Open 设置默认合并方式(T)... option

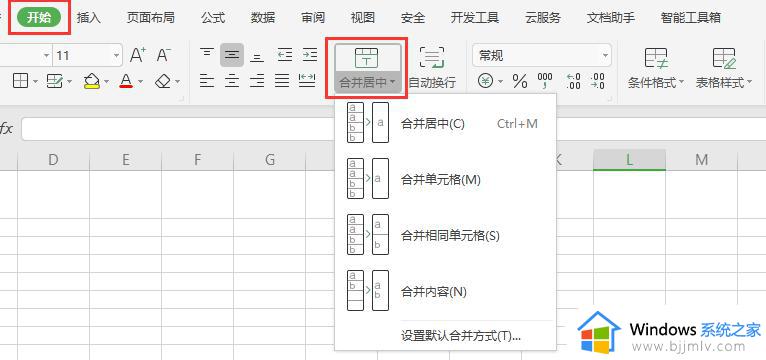[x=445, y=336]
